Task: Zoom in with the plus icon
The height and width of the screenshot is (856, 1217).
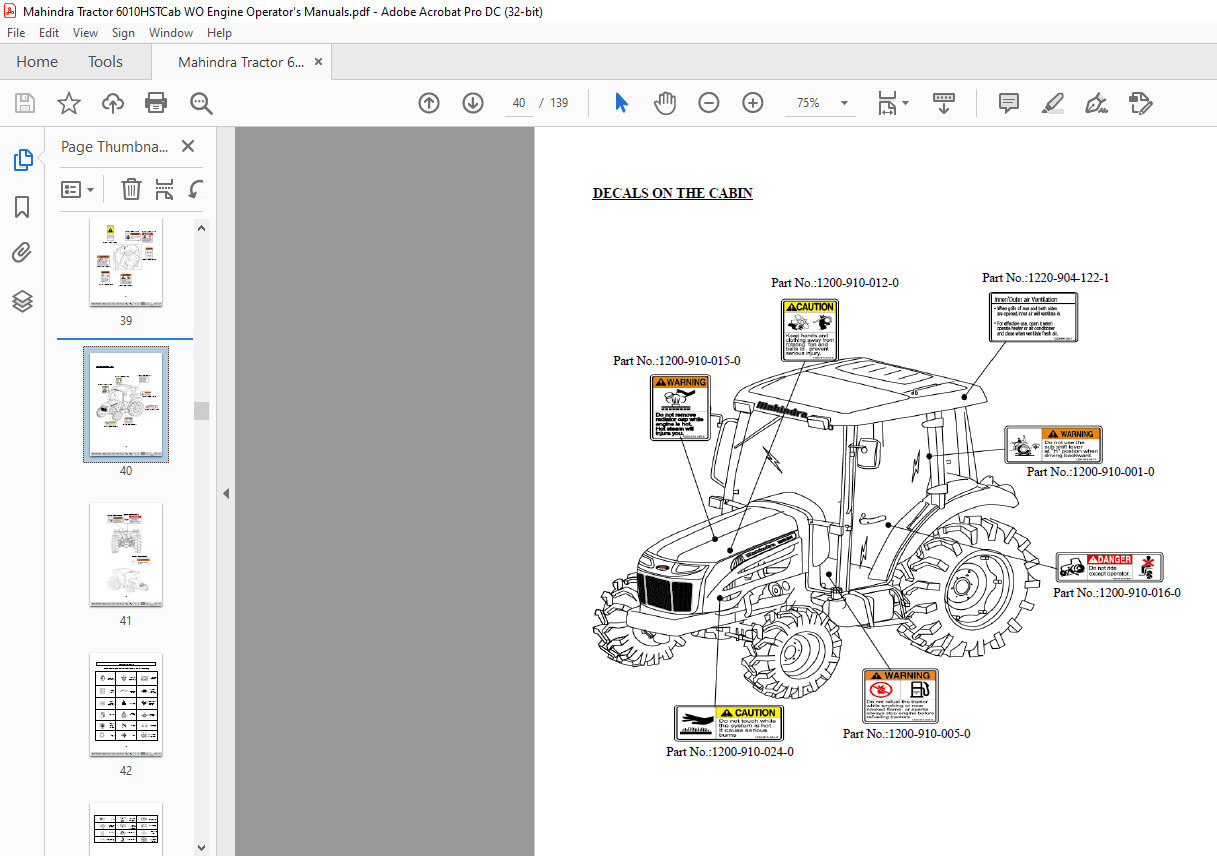Action: pyautogui.click(x=753, y=103)
